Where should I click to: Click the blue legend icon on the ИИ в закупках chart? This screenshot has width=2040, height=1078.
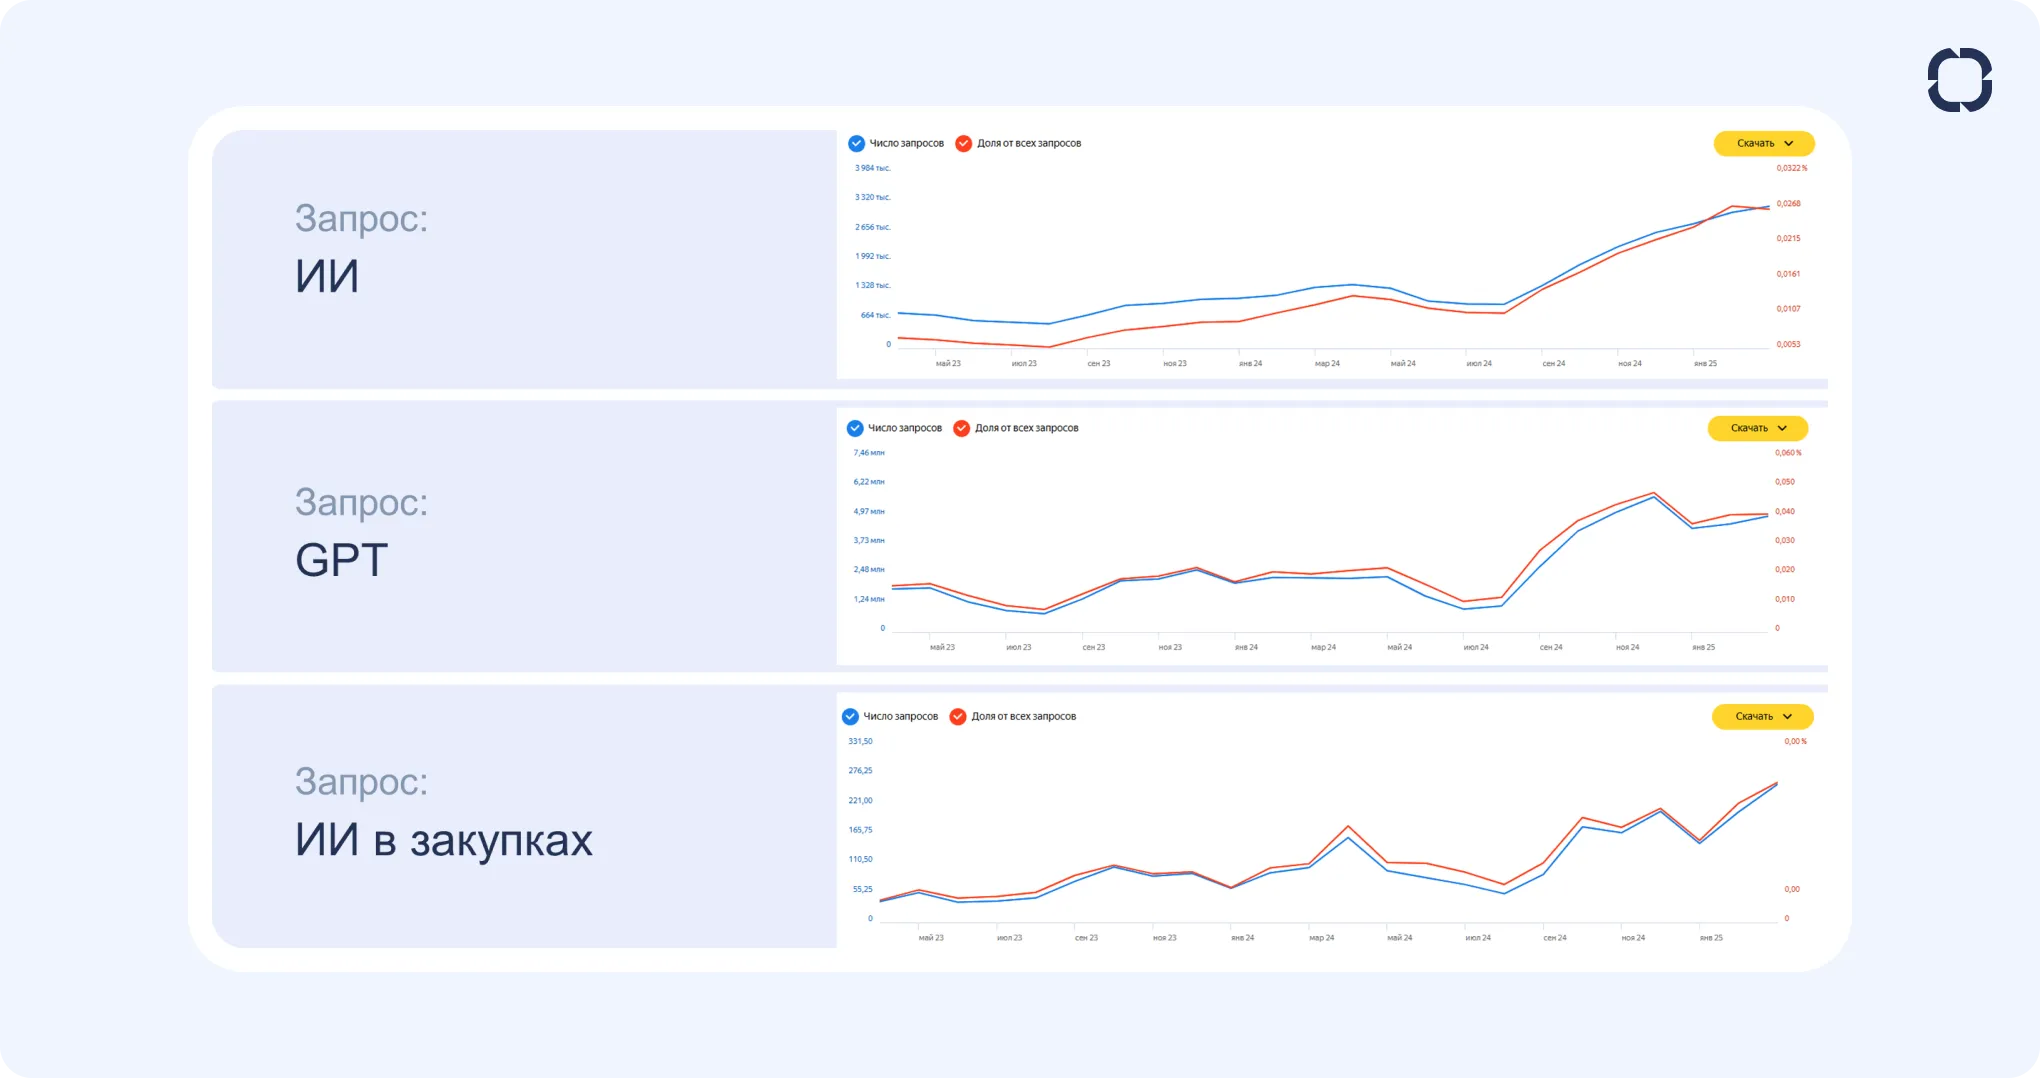[x=850, y=716]
